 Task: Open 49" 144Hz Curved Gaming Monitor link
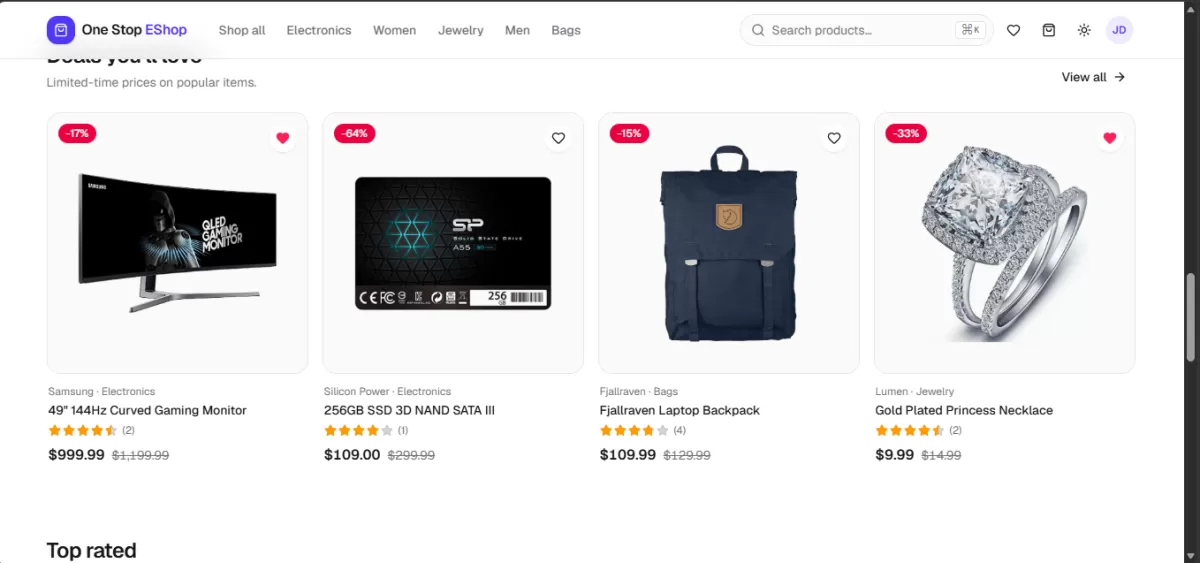click(147, 410)
